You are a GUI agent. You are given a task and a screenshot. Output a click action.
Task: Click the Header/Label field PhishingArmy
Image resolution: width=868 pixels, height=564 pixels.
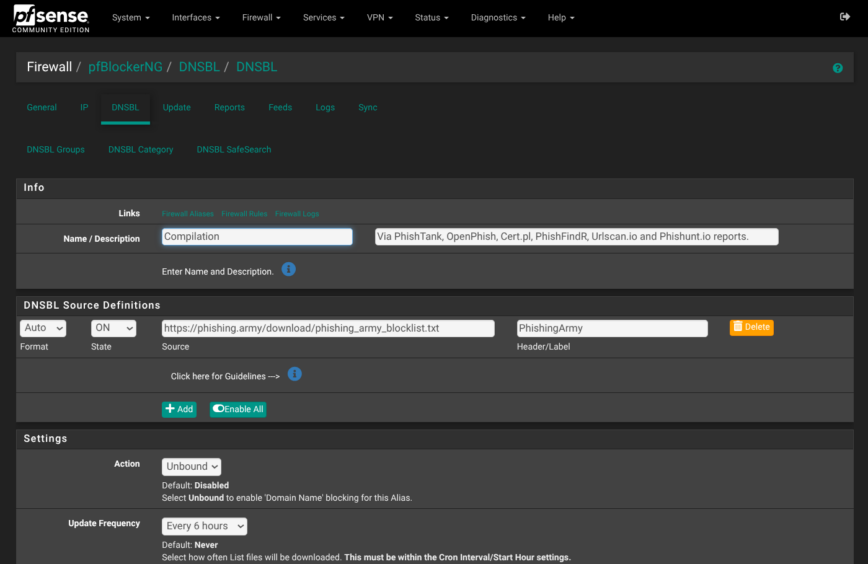point(612,328)
